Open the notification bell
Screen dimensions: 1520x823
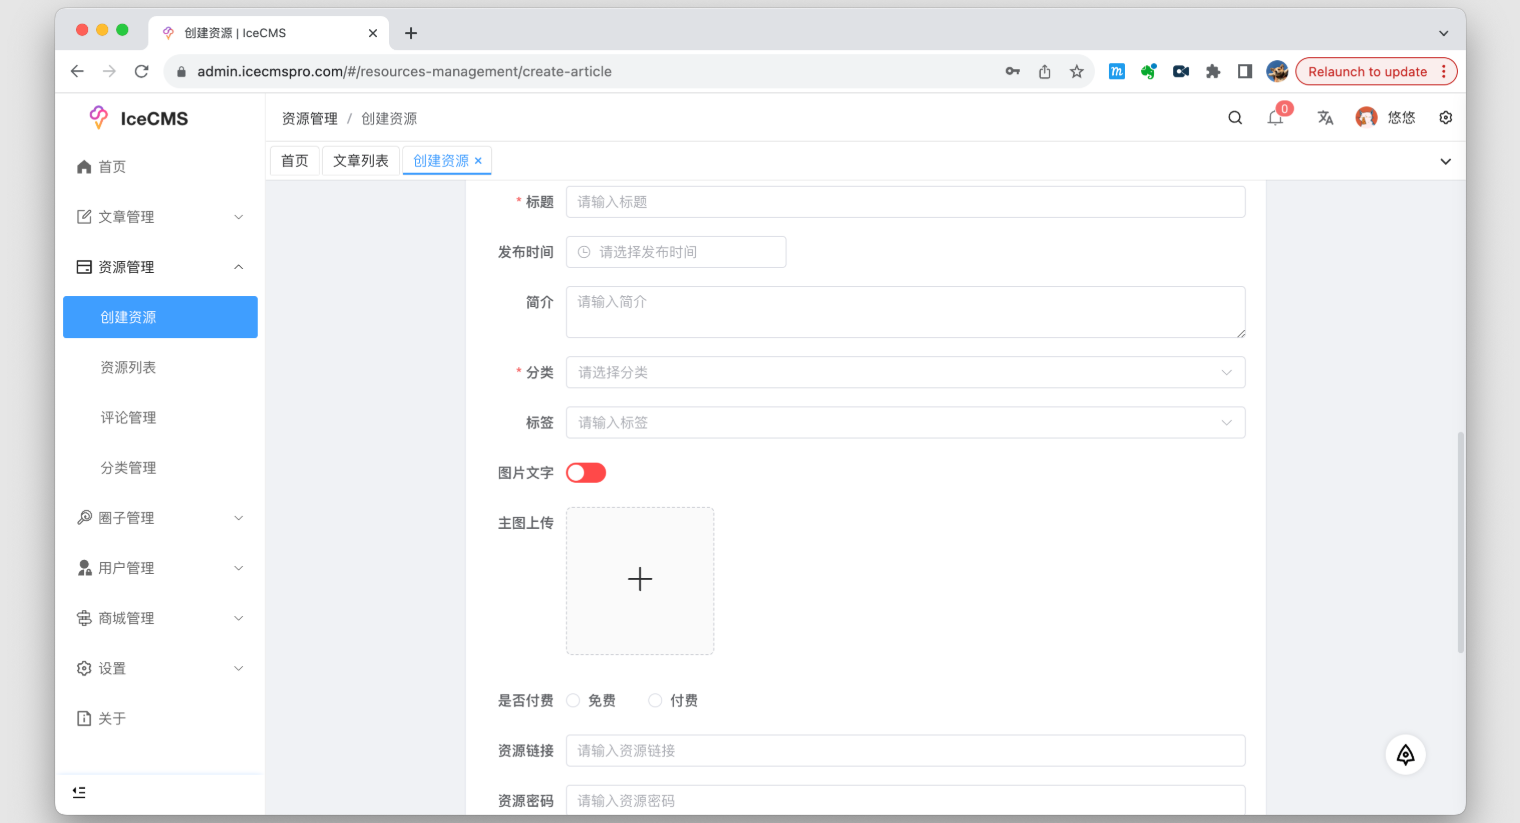pos(1274,117)
